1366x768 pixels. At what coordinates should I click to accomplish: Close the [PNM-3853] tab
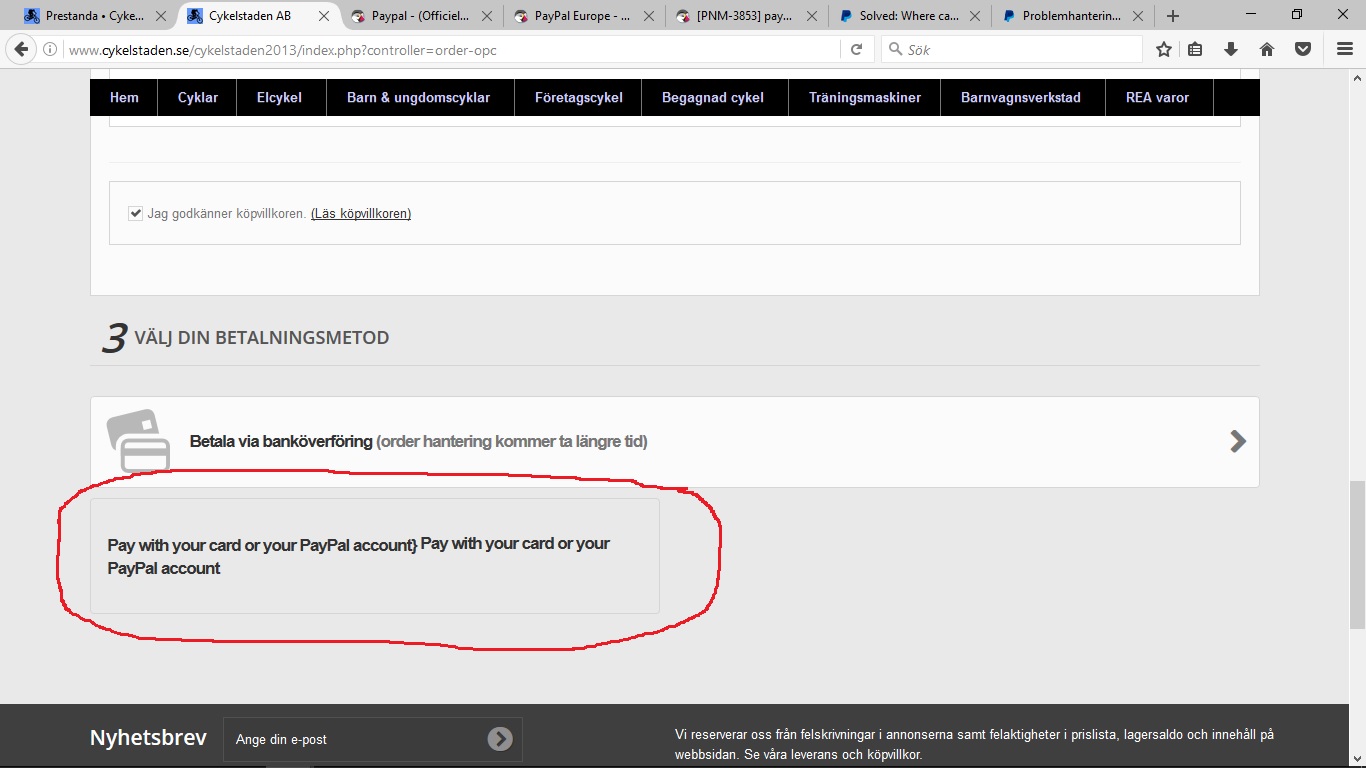pos(811,16)
